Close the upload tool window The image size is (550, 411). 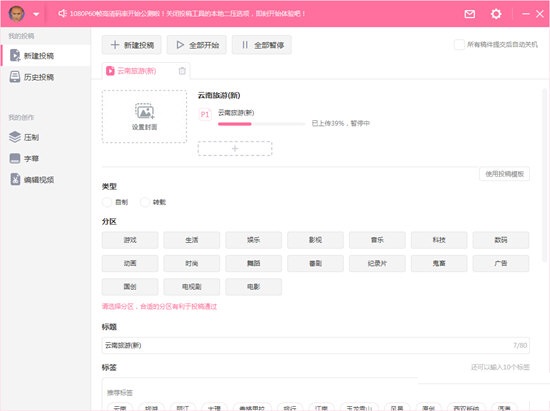point(540,14)
